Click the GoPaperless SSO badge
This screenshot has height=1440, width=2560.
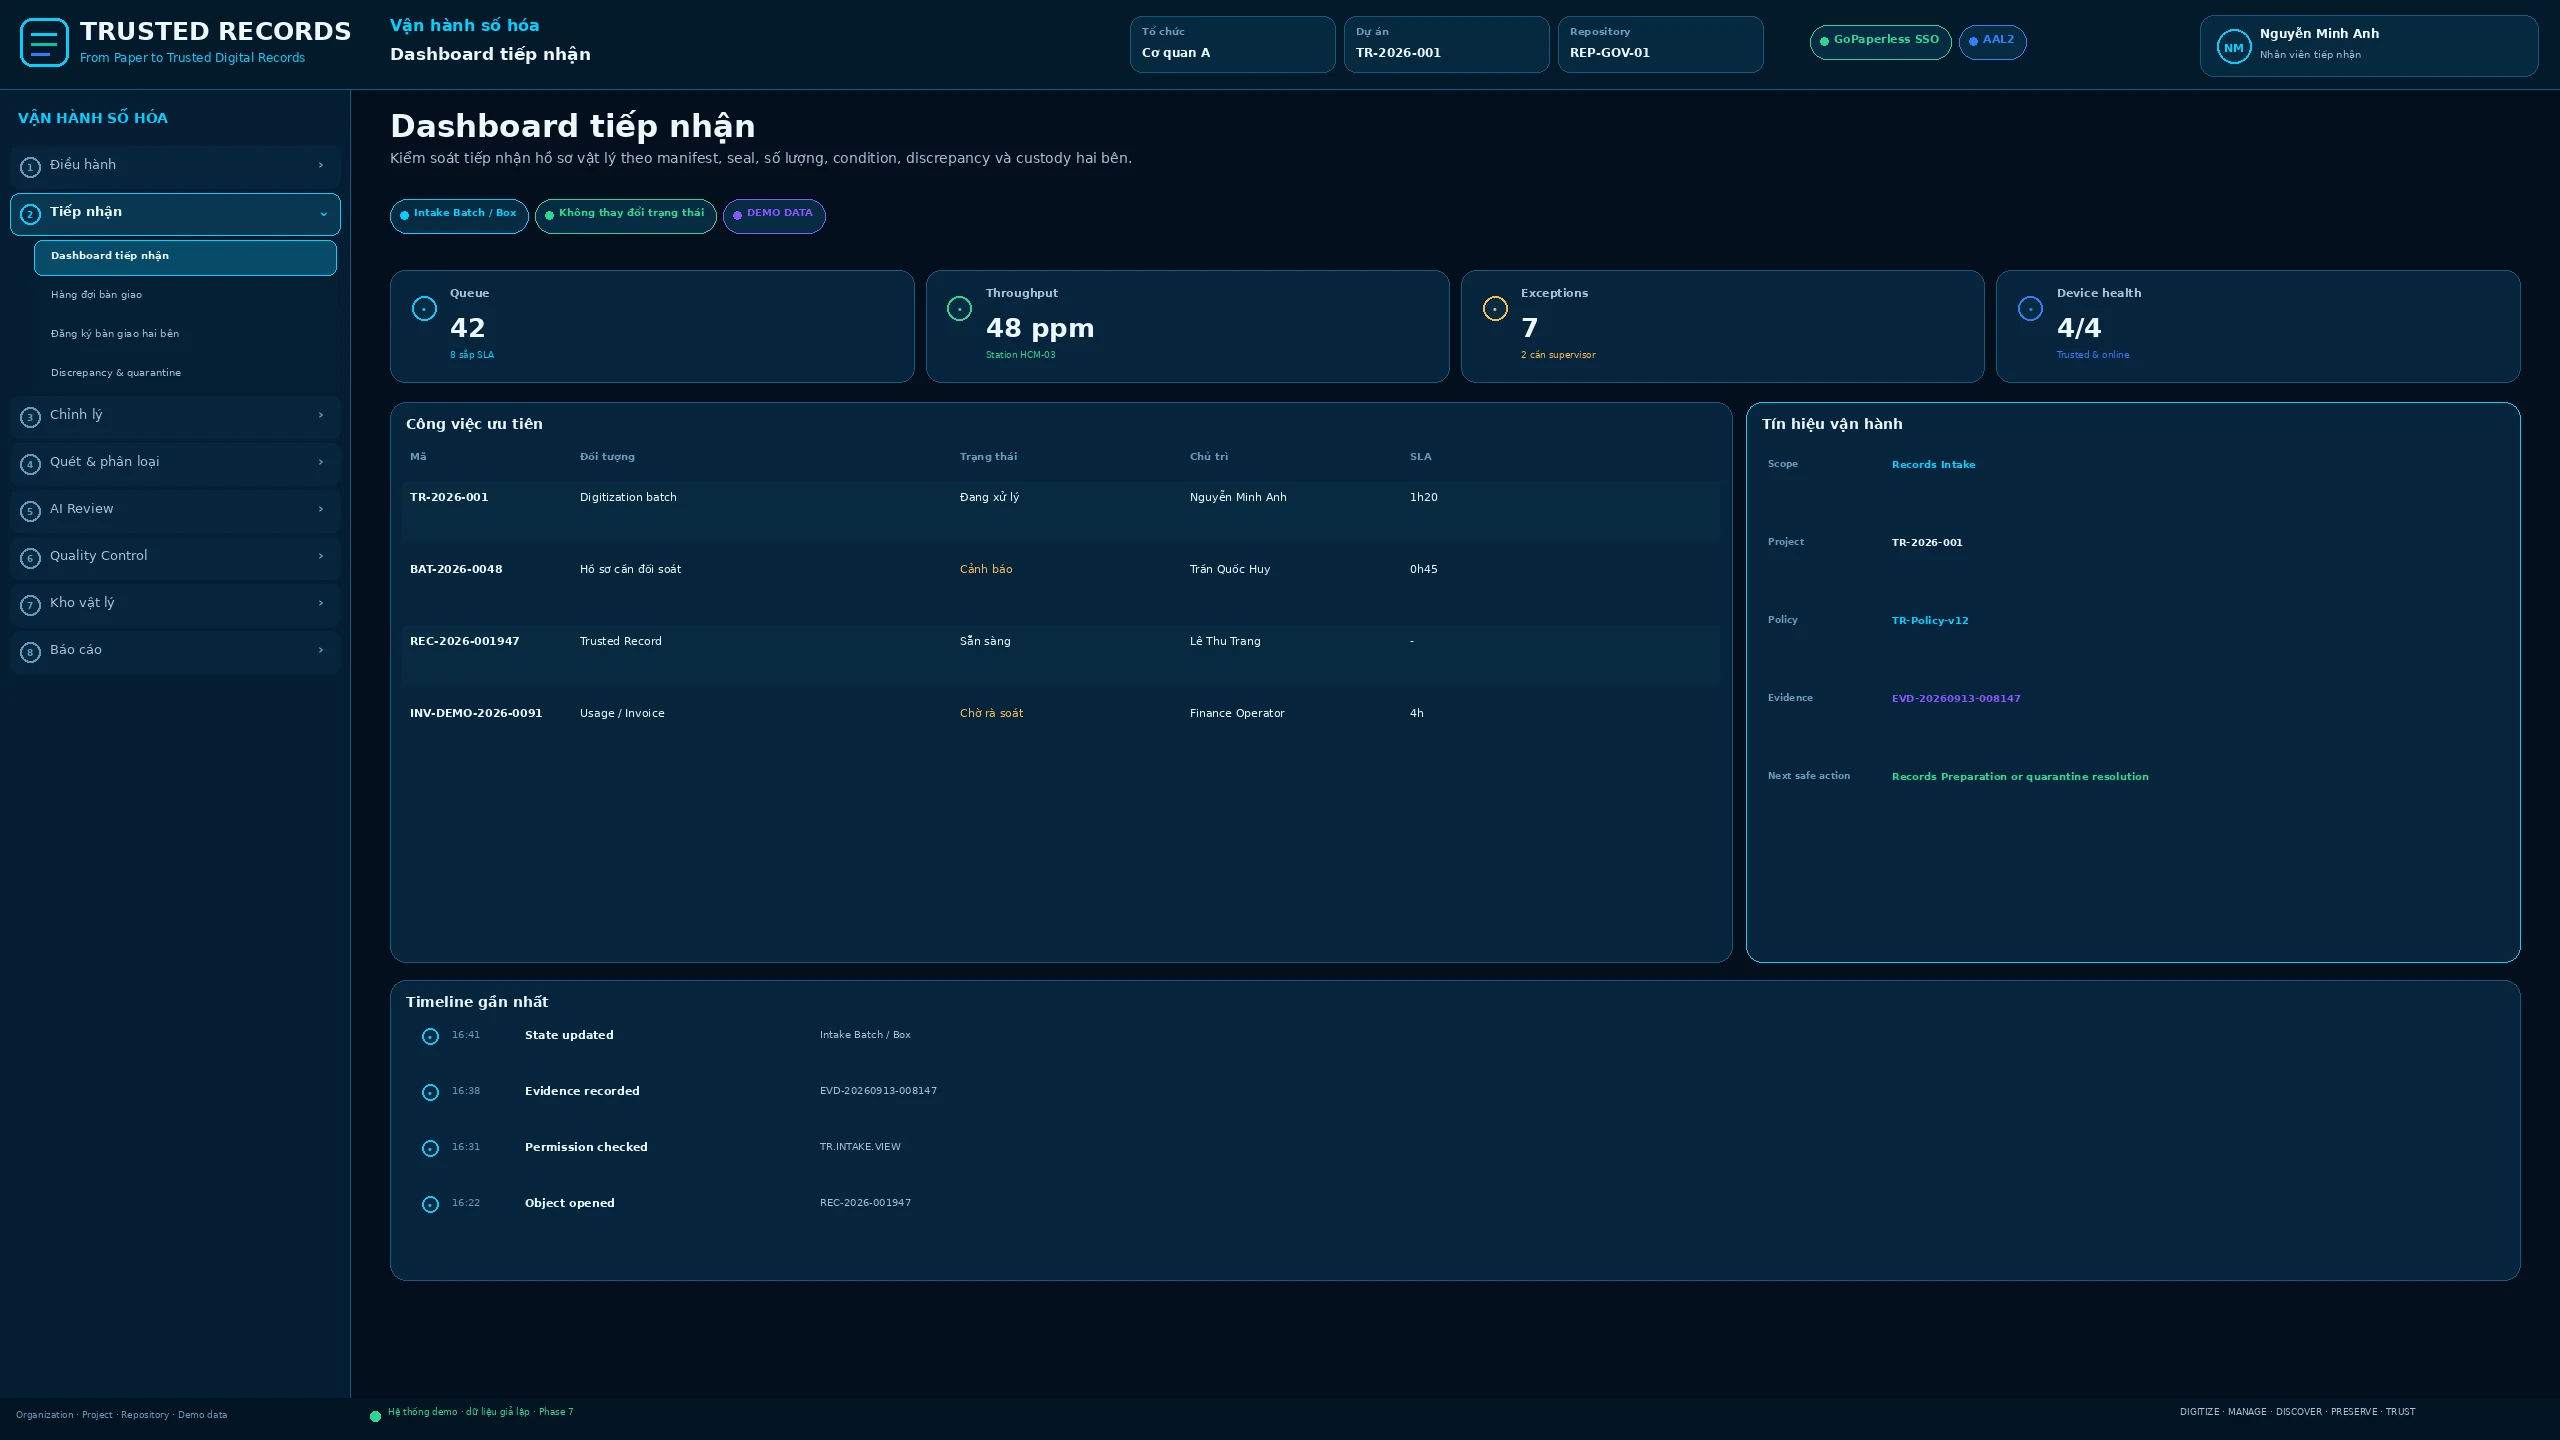pos(1880,42)
